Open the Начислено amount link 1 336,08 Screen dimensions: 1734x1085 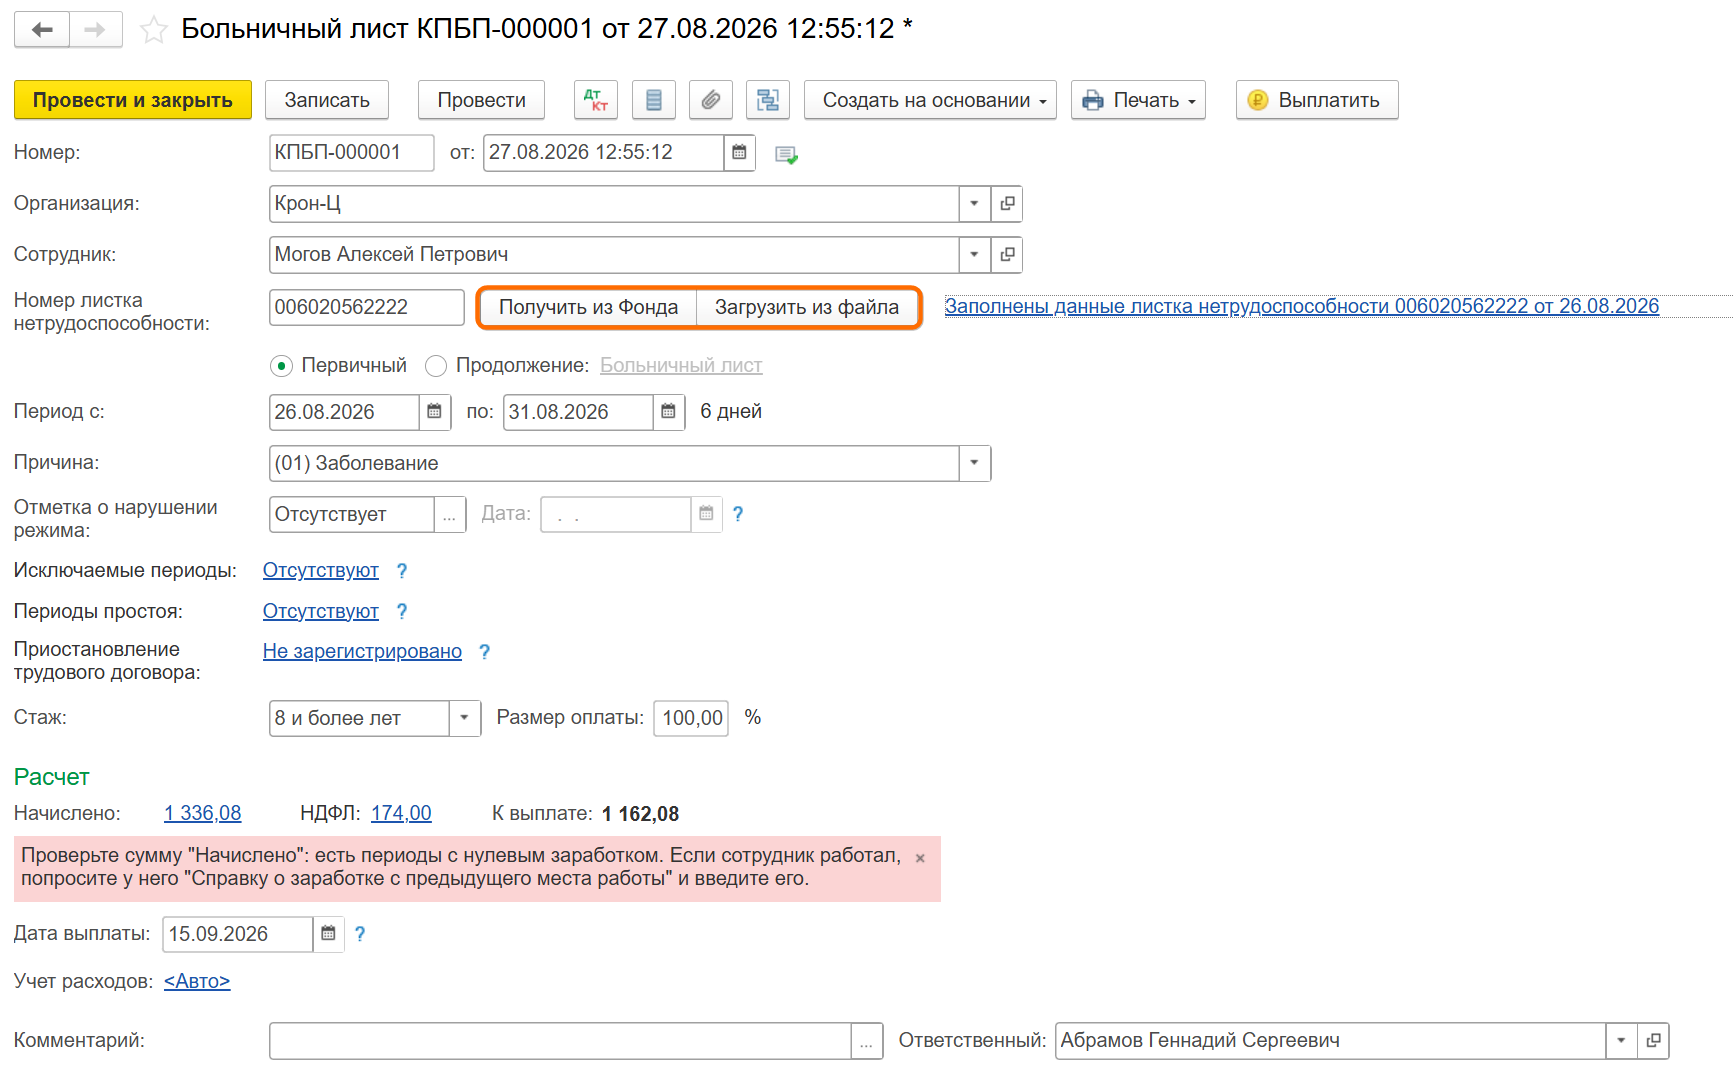pos(203,814)
